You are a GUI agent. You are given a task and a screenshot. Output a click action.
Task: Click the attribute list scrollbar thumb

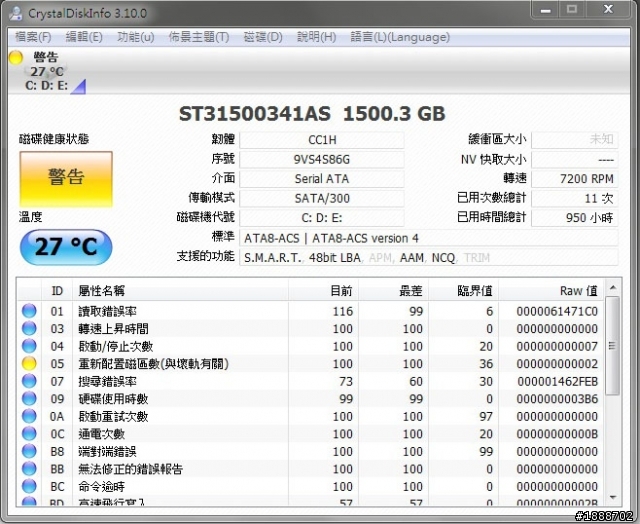(x=612, y=346)
